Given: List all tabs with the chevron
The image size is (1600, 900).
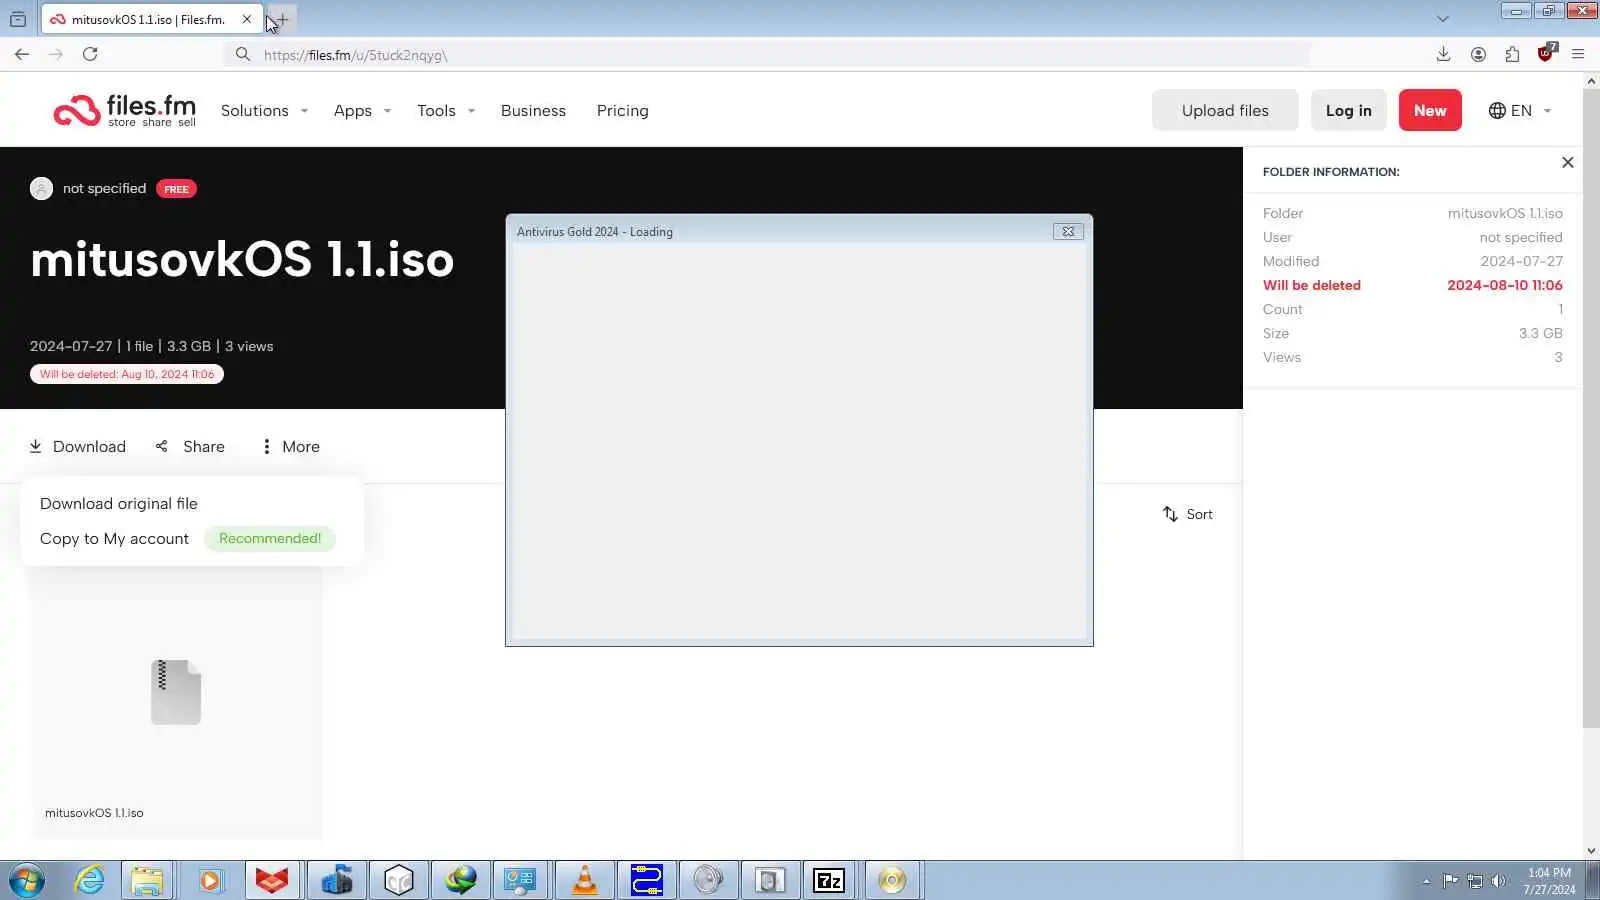Looking at the screenshot, I should click(x=1442, y=19).
